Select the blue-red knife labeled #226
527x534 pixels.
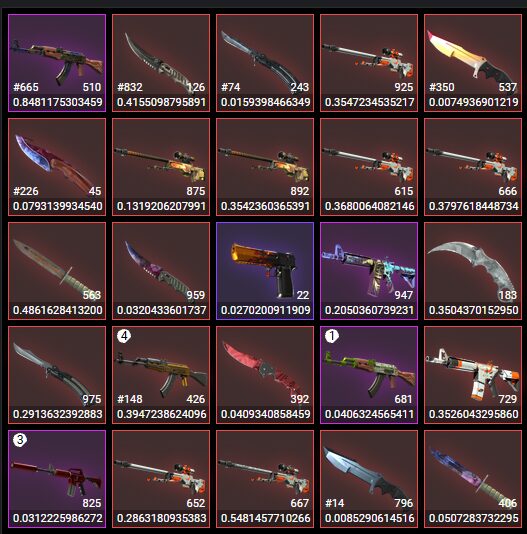(x=57, y=167)
